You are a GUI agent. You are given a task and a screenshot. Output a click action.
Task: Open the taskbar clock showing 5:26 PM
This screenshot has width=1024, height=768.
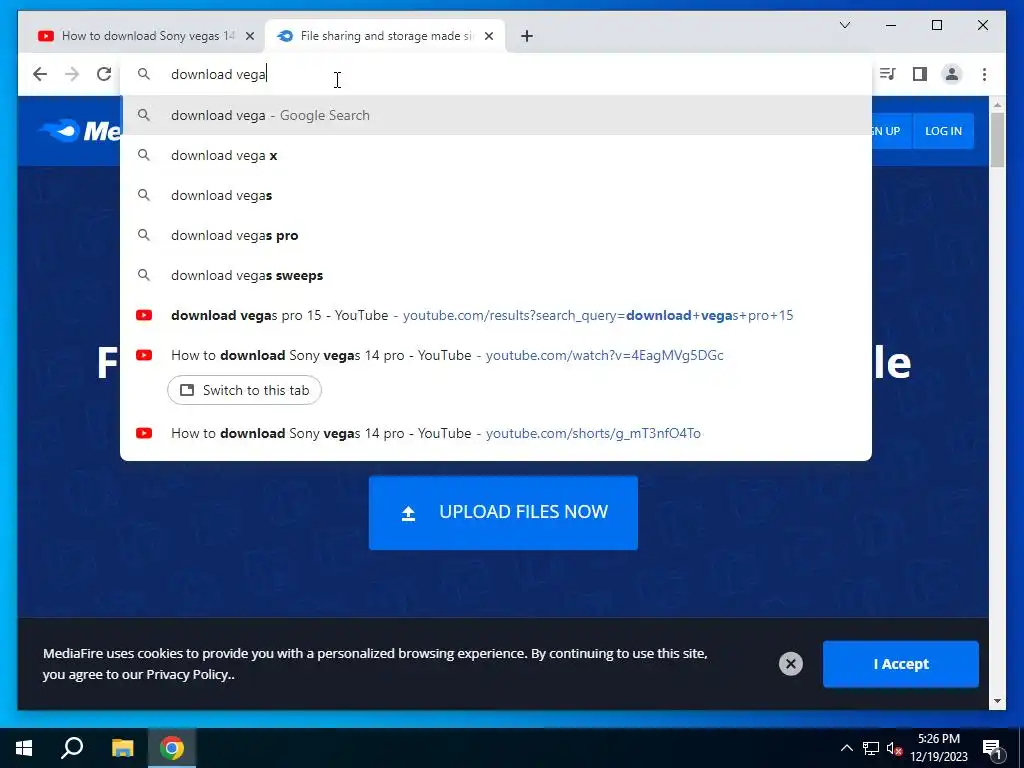pos(938,748)
